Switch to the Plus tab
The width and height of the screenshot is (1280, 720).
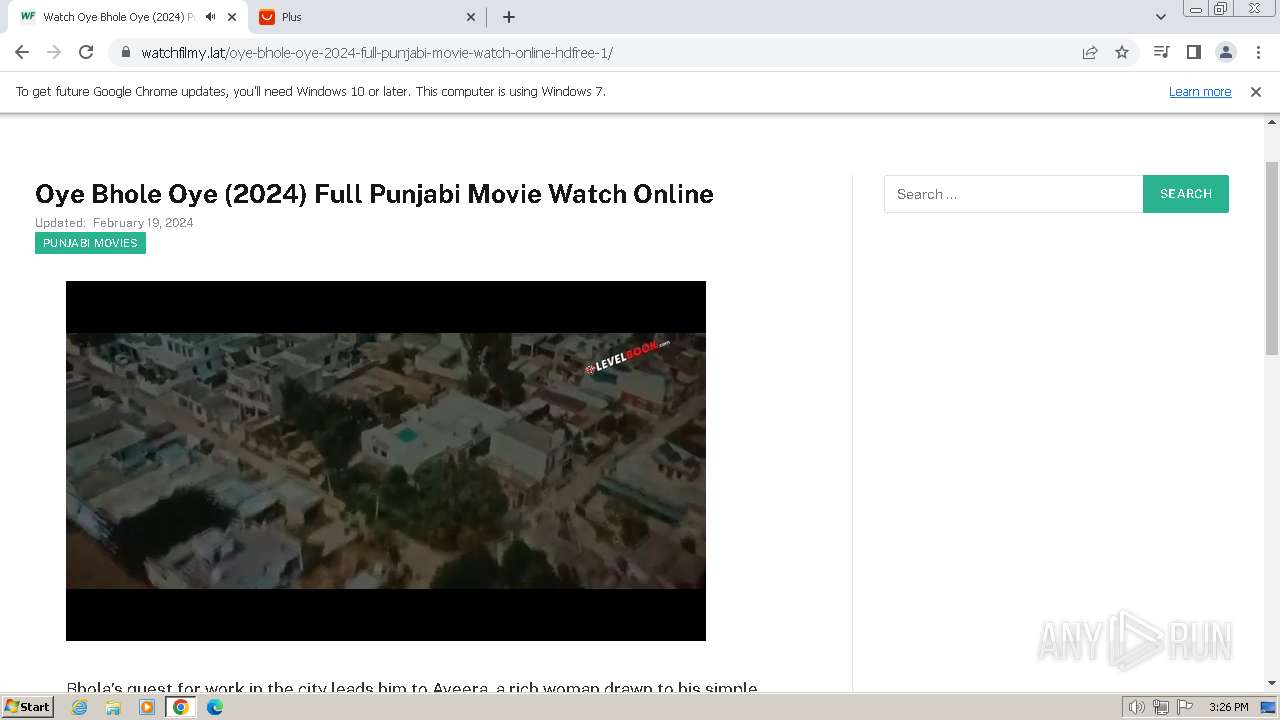367,17
